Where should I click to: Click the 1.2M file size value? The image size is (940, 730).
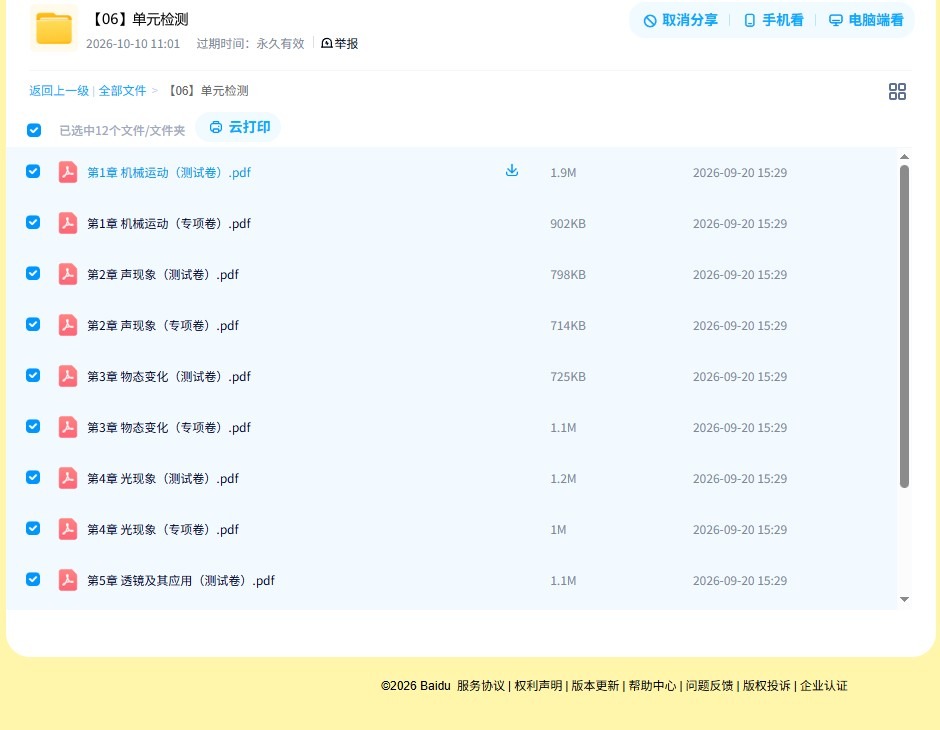coord(563,478)
